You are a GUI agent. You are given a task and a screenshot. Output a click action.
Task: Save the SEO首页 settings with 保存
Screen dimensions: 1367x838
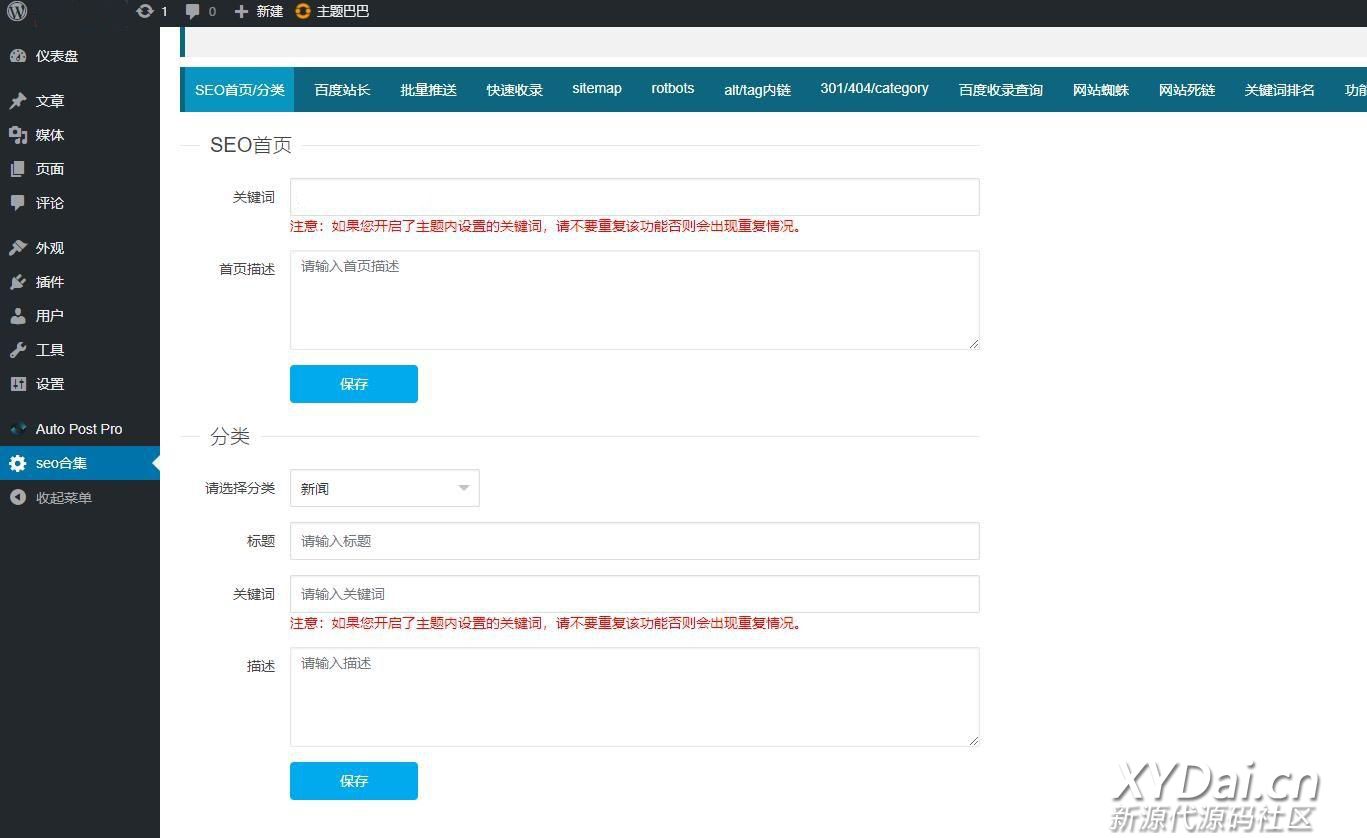point(353,384)
